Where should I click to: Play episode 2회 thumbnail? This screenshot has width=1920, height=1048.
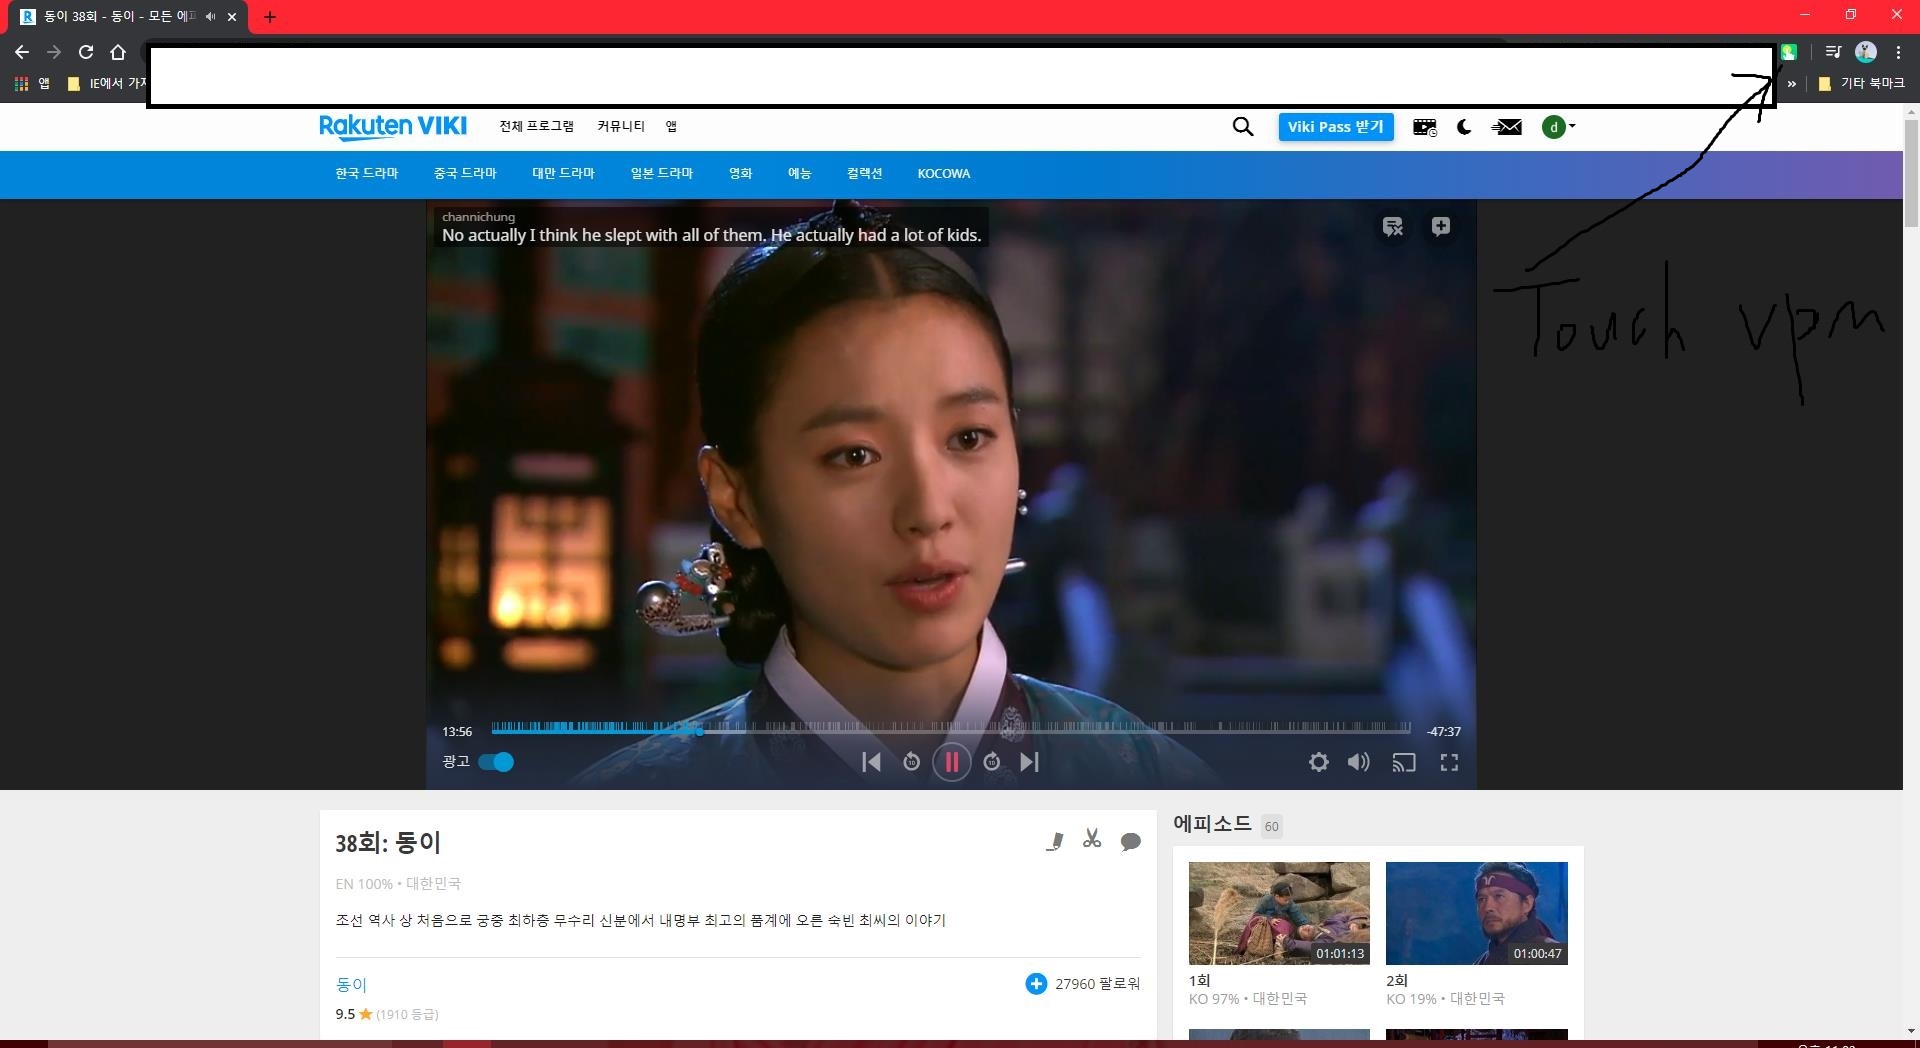pyautogui.click(x=1476, y=913)
